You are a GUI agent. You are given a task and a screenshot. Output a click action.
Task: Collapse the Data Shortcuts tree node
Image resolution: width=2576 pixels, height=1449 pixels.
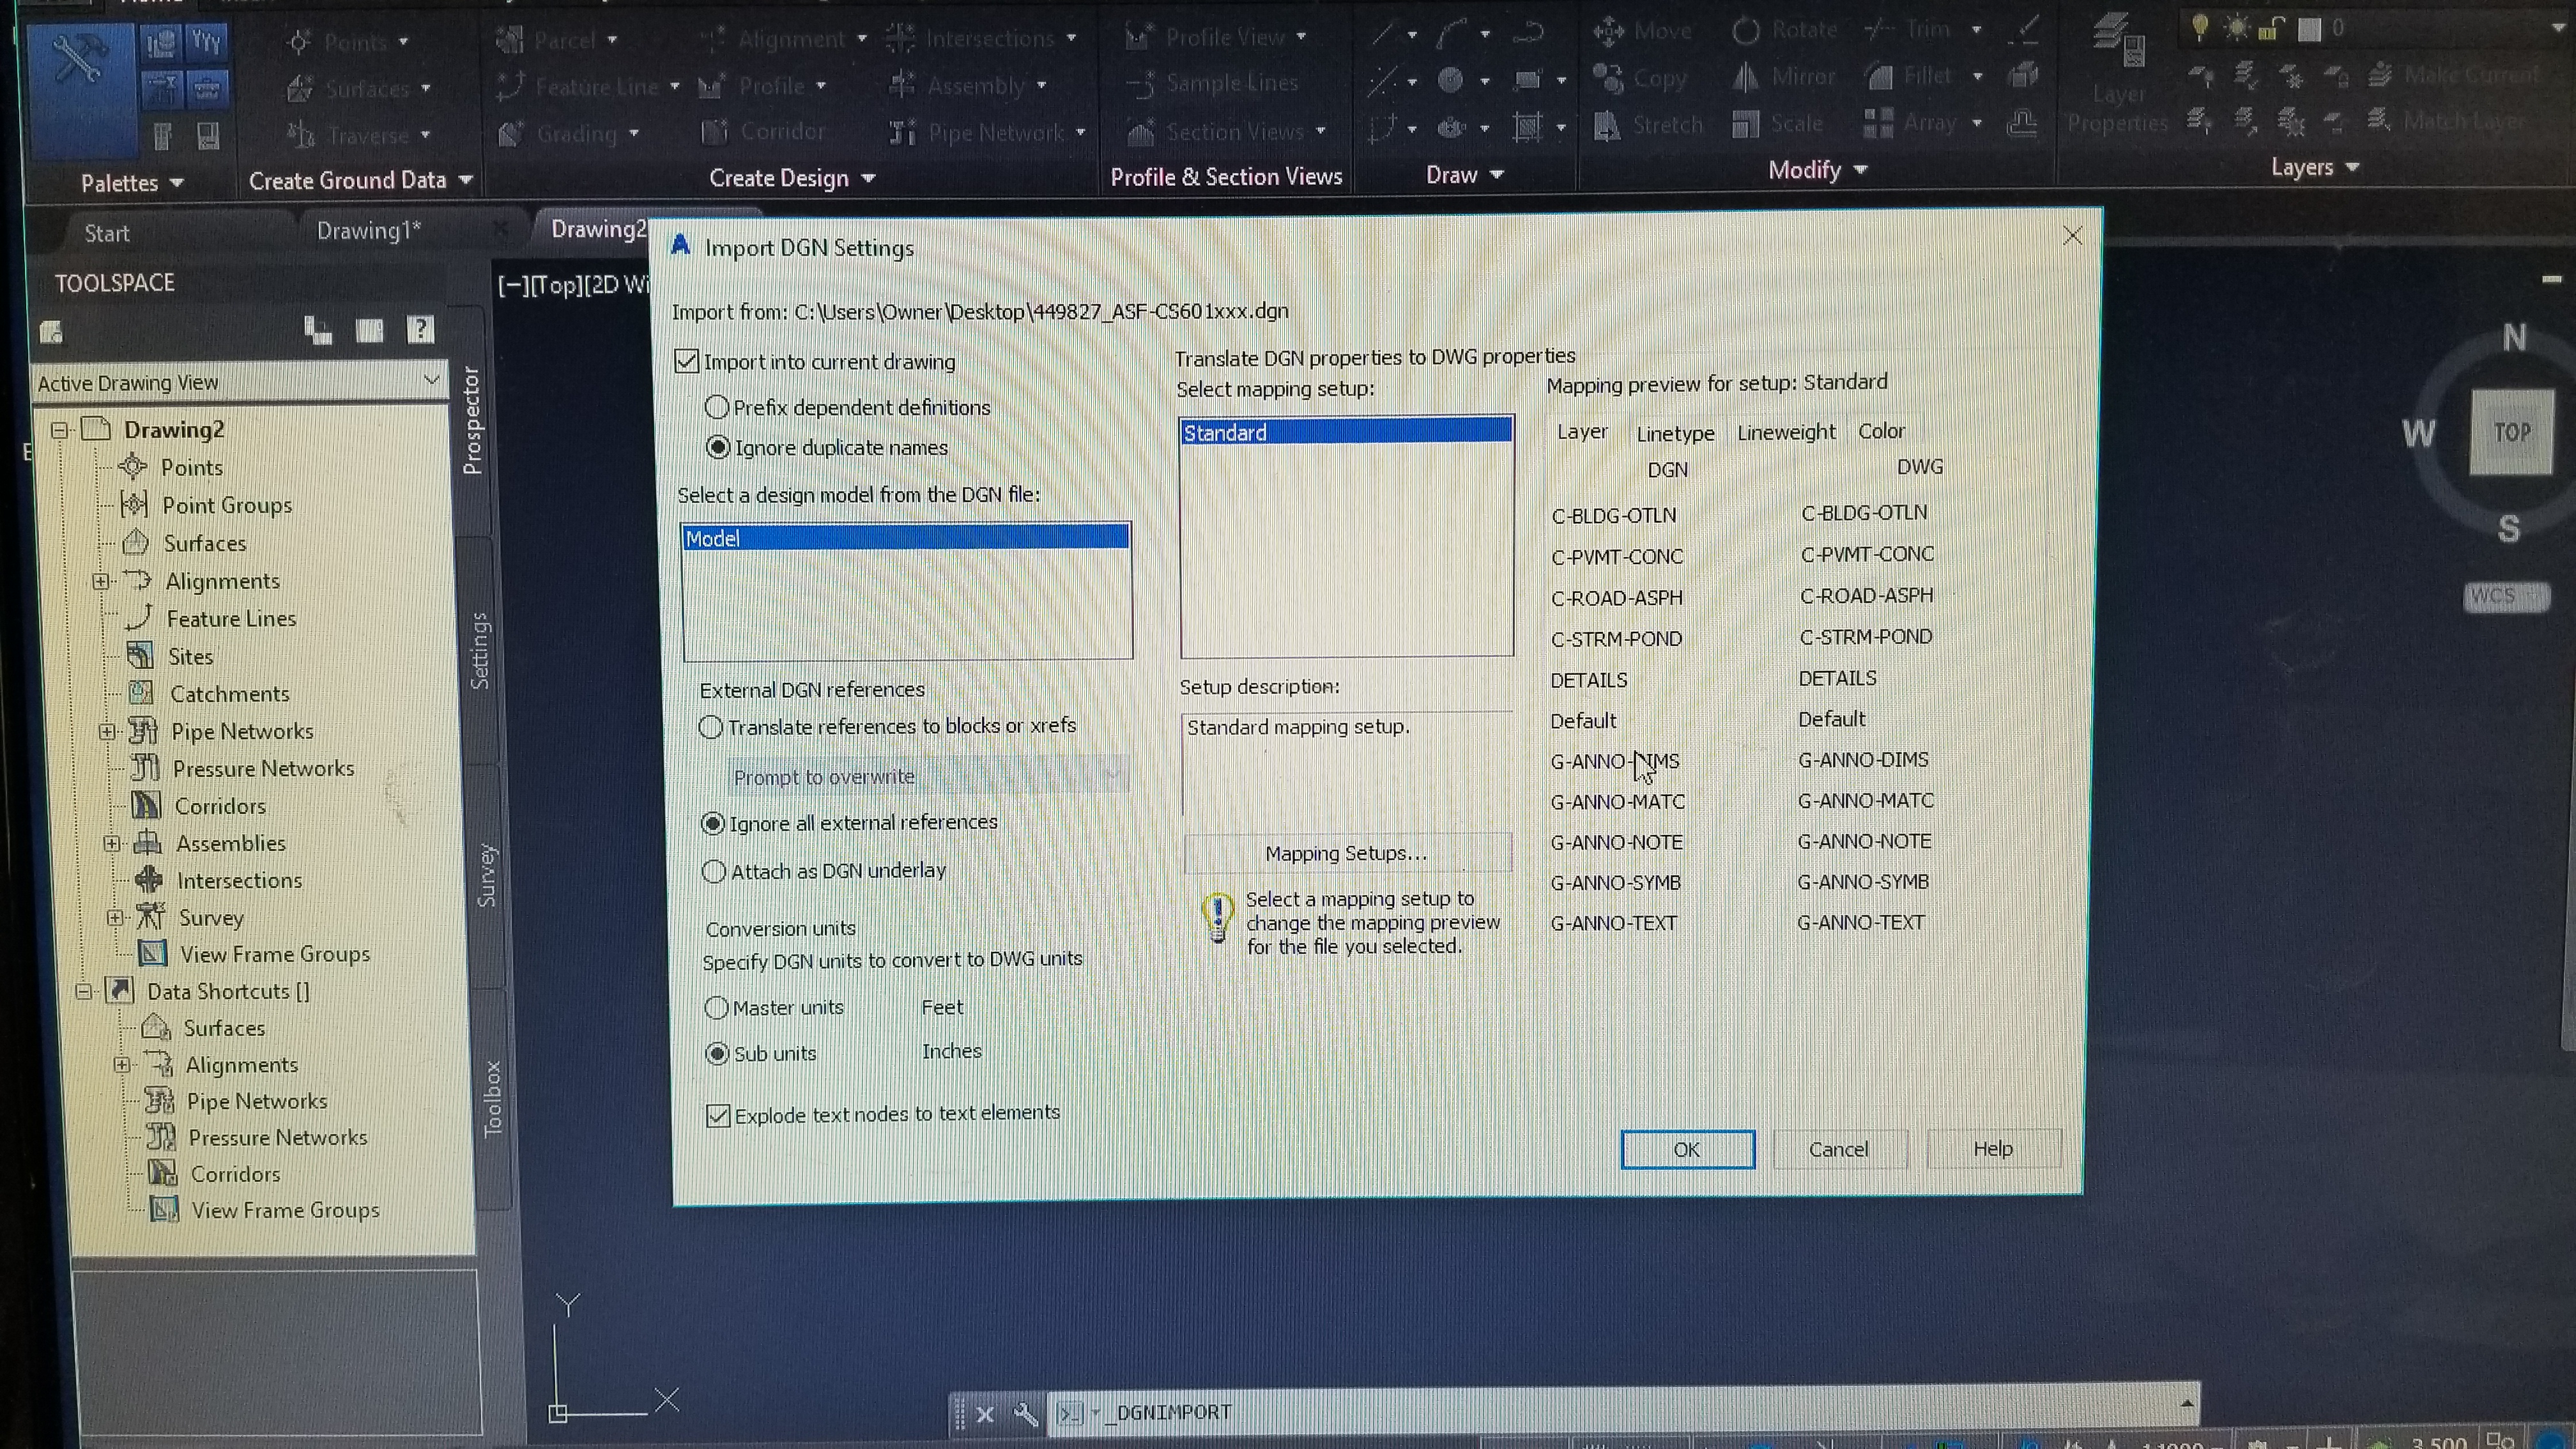pyautogui.click(x=85, y=992)
